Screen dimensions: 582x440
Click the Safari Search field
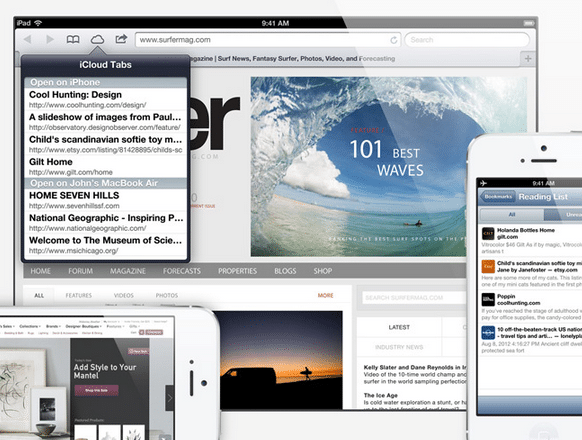[x=467, y=40]
